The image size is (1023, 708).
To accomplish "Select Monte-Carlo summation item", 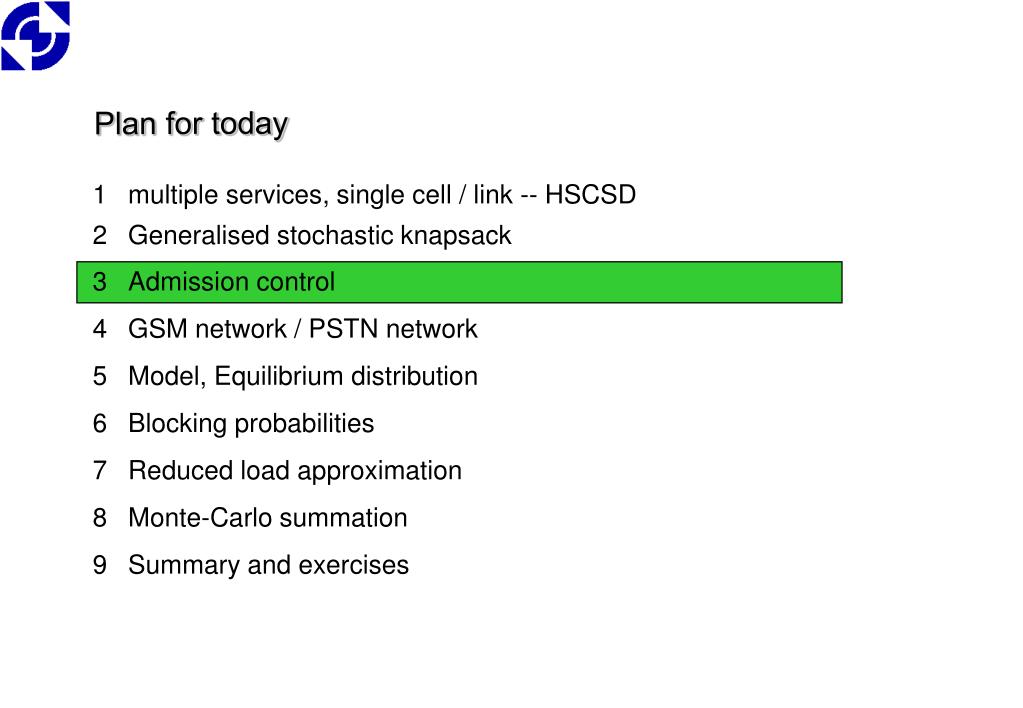I will tap(250, 517).
